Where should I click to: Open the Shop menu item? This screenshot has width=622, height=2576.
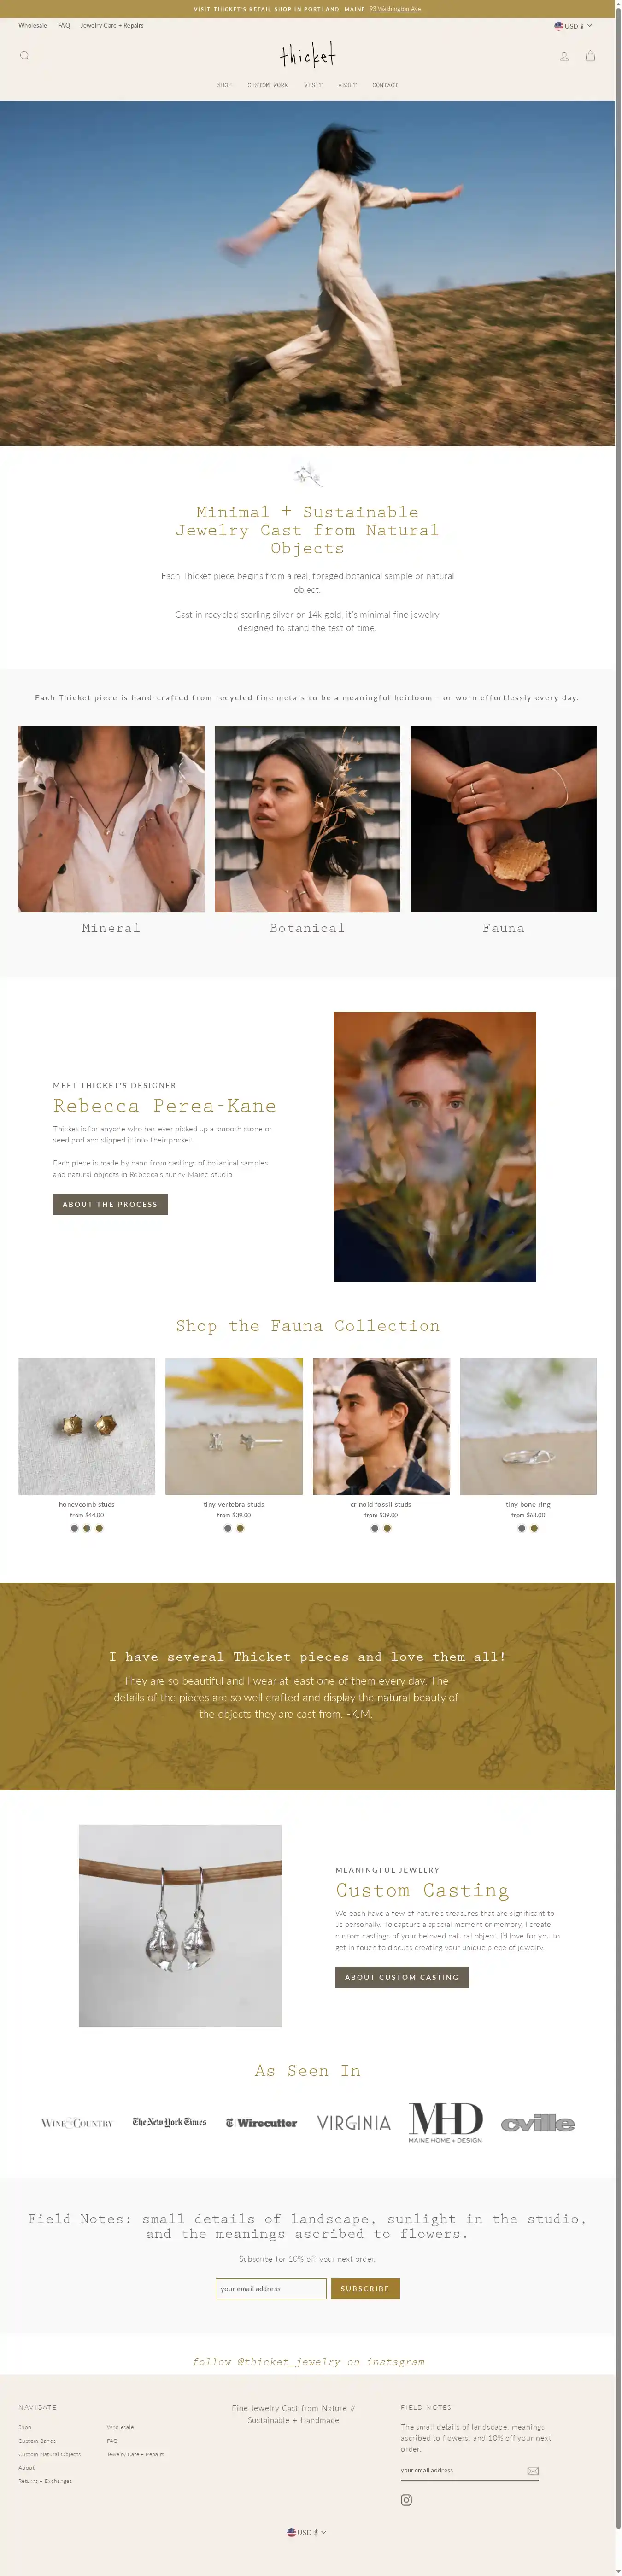(x=224, y=85)
